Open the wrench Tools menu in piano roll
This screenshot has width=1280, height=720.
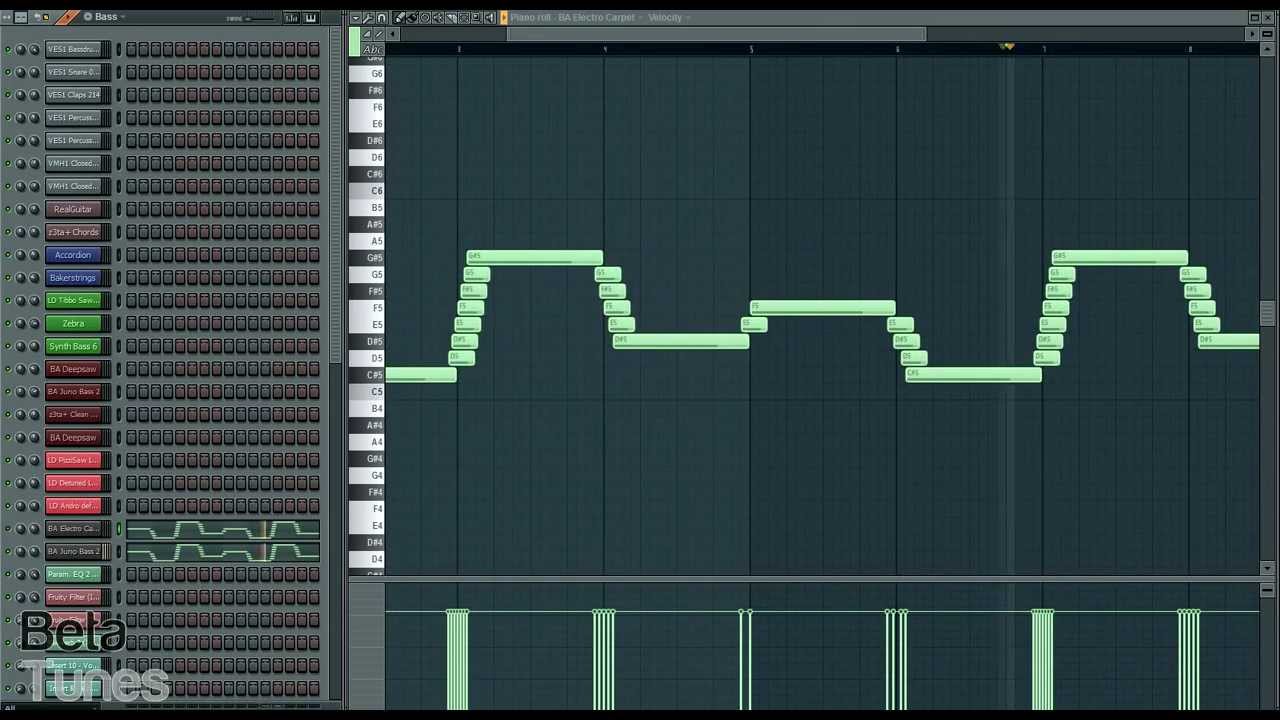(x=368, y=17)
